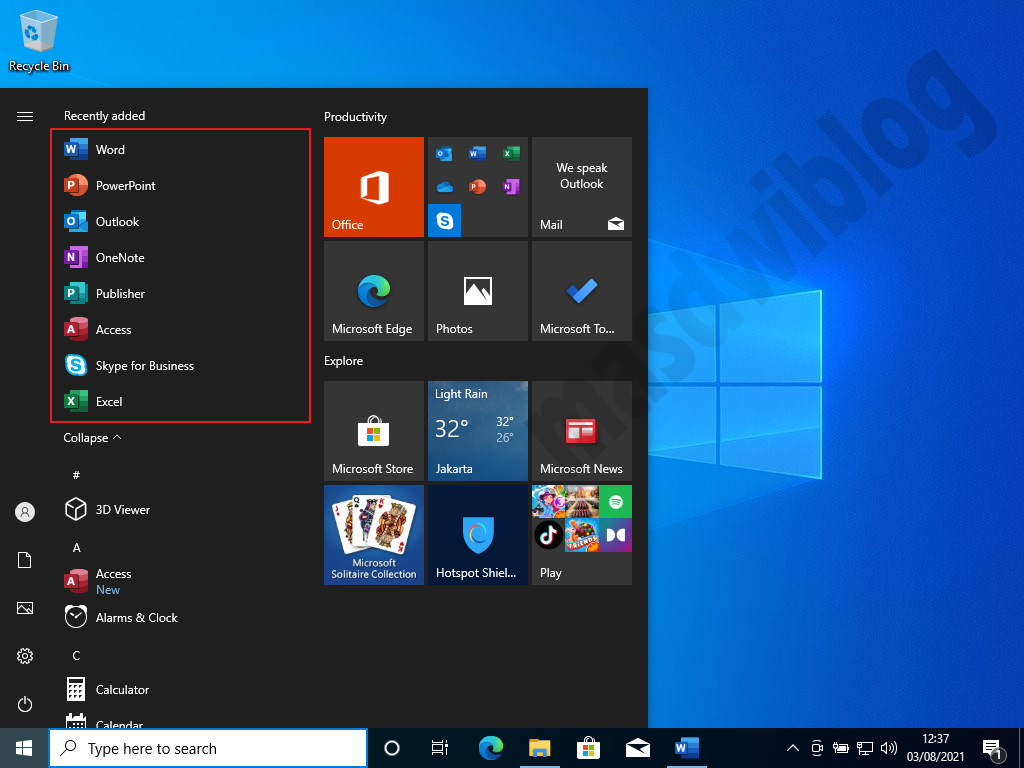The height and width of the screenshot is (768, 1024).
Task: Open Excel from Recently added list
Action: 180,401
